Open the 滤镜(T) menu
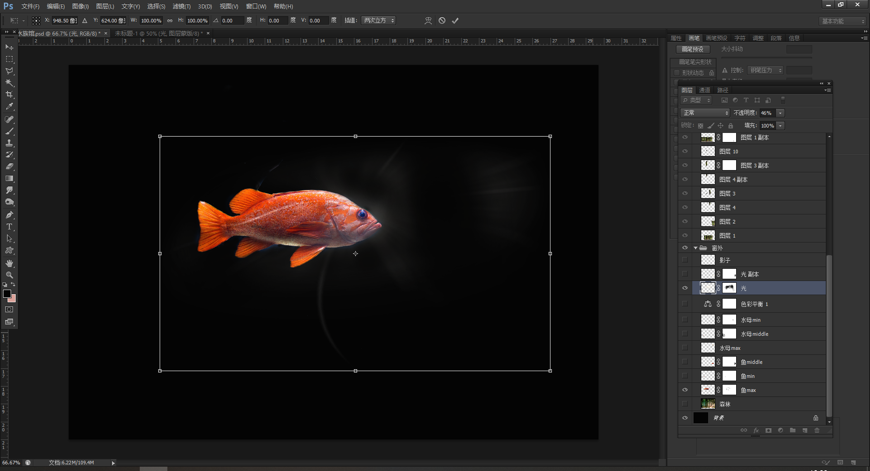 pos(181,6)
